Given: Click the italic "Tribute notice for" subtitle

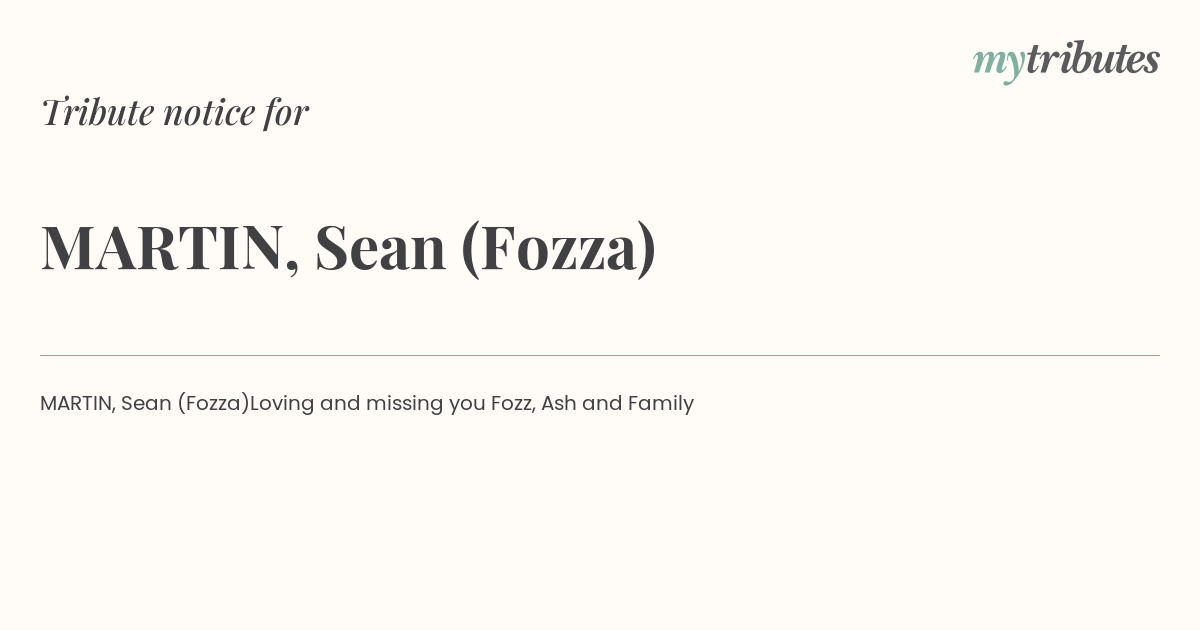Looking at the screenshot, I should tap(174, 111).
